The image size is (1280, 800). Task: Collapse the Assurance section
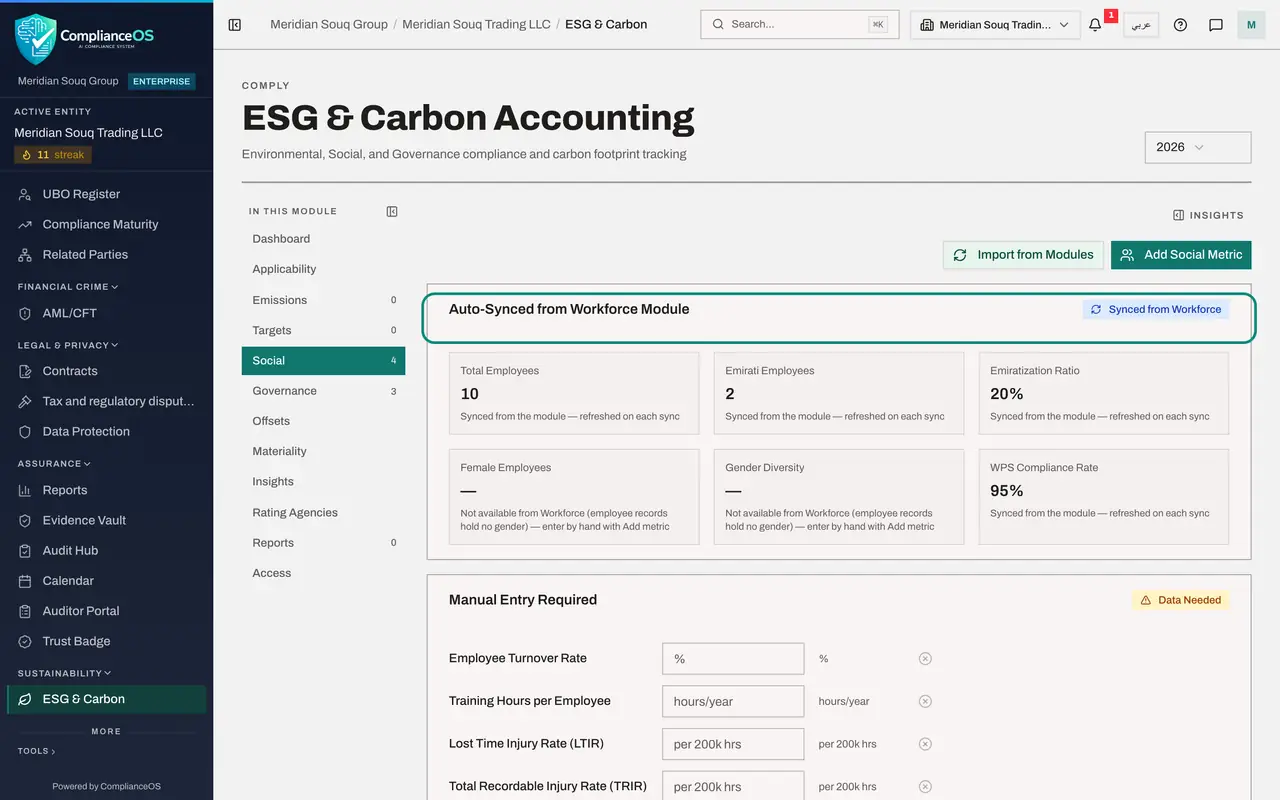(54, 464)
